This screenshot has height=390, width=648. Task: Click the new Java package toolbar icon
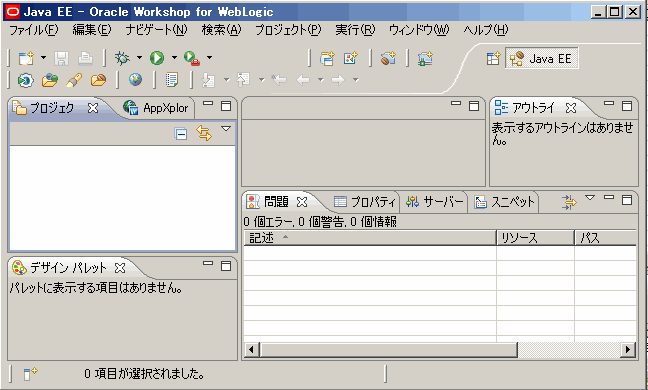coord(327,58)
